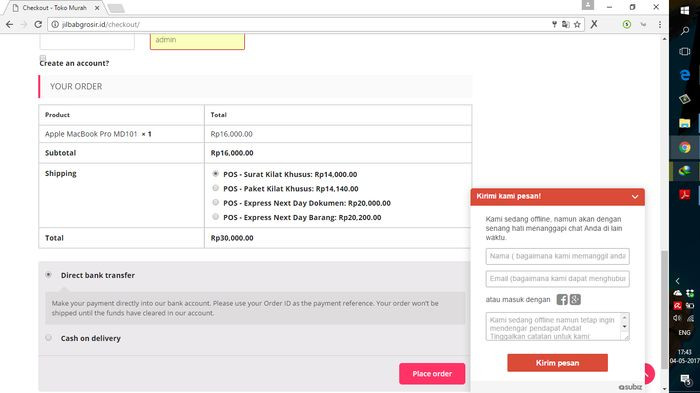Click the Chrome profile avatar button
700x393 pixels.
click(x=588, y=5)
